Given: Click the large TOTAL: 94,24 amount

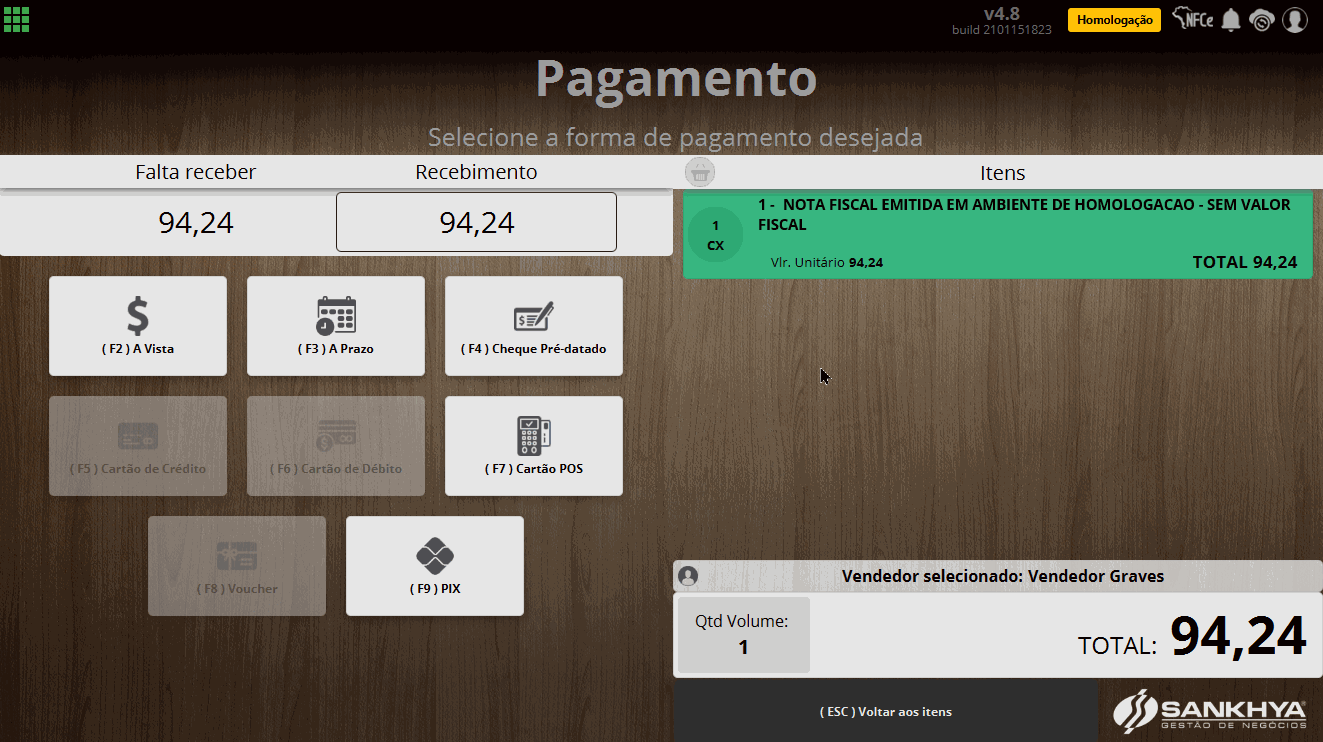Looking at the screenshot, I should [x=1192, y=636].
